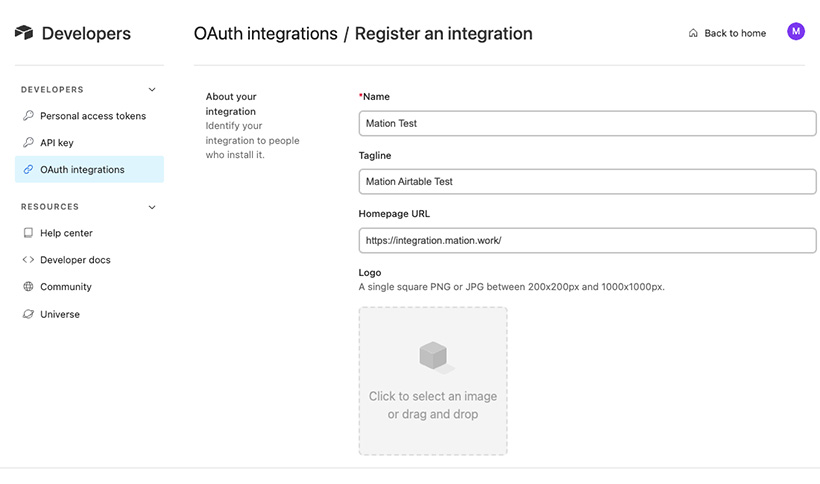
Task: Click the link icon beside OAuth integrations
Action: coord(28,169)
